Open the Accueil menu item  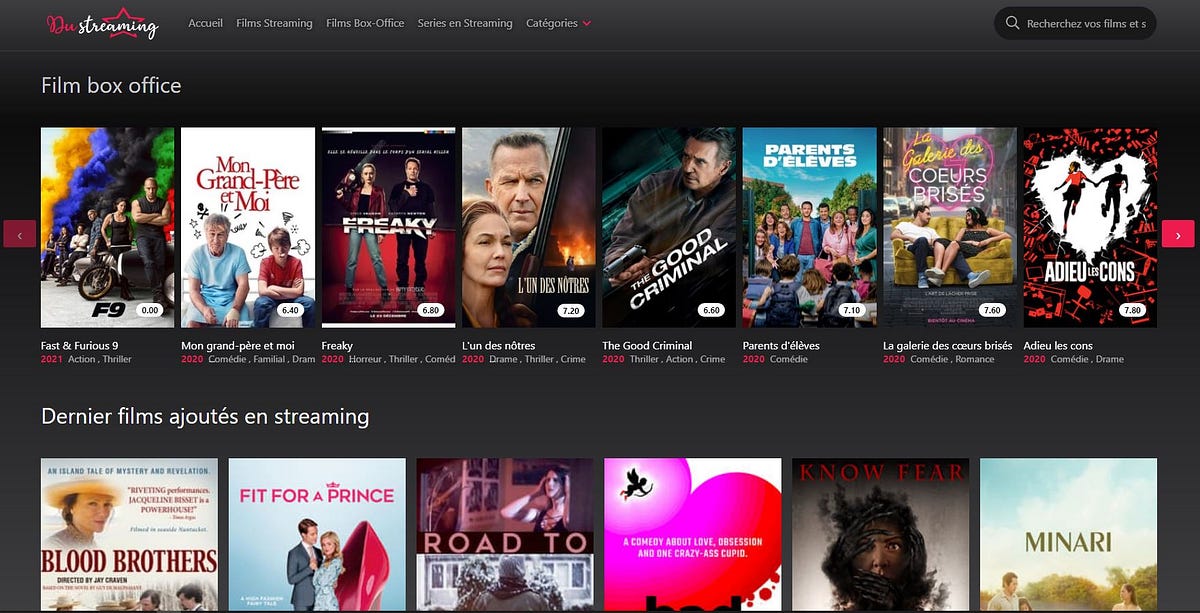tap(205, 23)
